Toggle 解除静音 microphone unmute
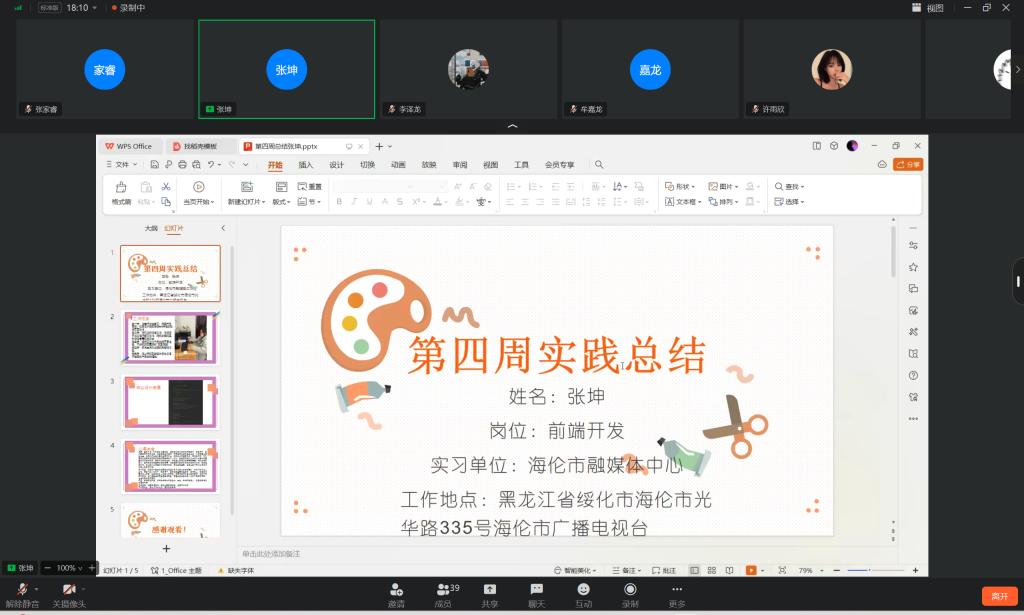 click(x=22, y=590)
